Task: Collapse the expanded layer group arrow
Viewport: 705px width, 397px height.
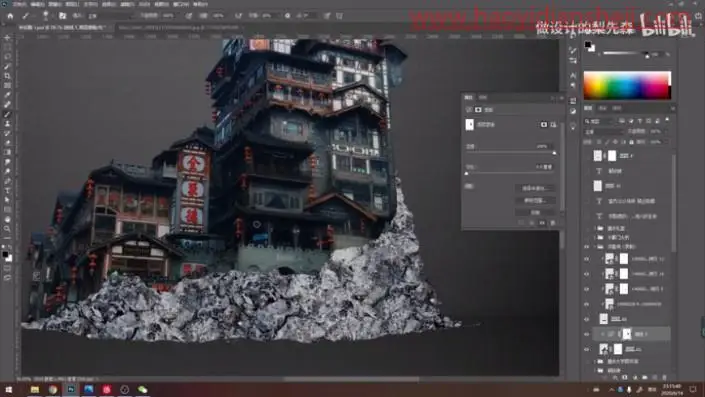Action: coord(594,247)
